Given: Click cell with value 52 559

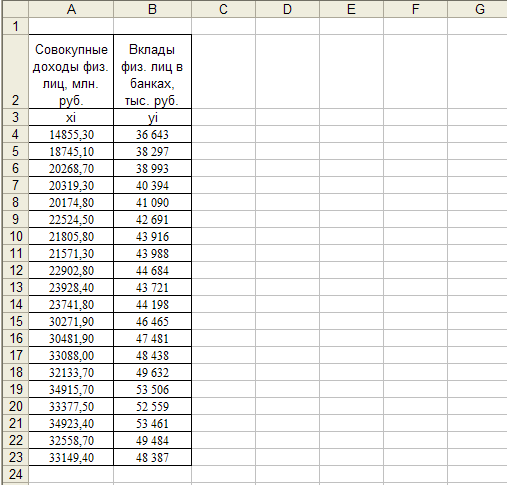Looking at the screenshot, I should click(152, 406).
